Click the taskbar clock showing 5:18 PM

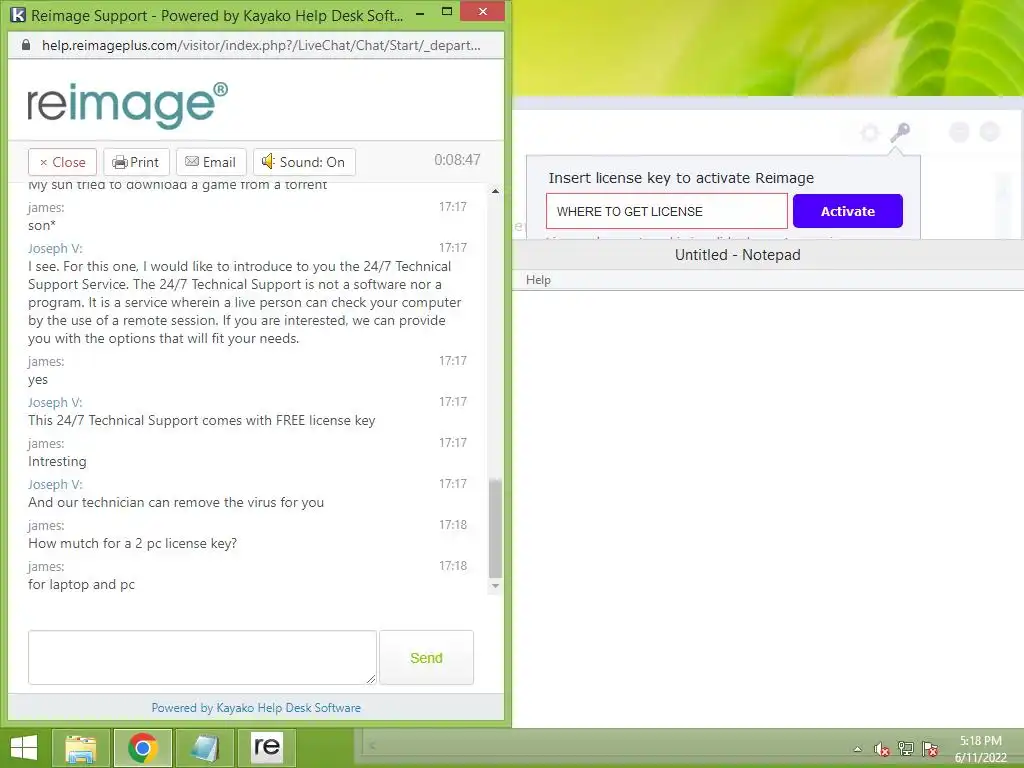(x=980, y=749)
